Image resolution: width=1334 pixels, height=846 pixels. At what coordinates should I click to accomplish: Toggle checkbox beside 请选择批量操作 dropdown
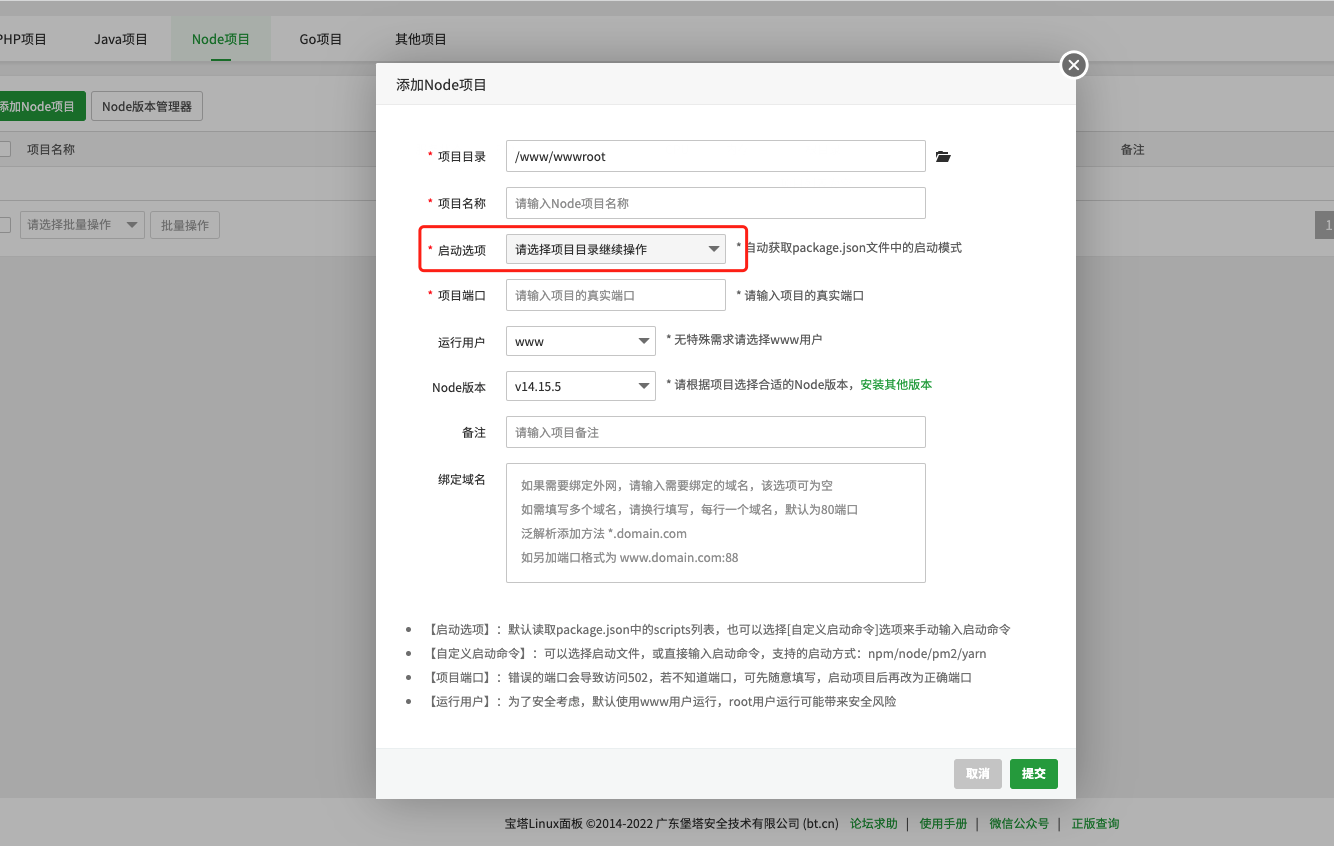4,225
